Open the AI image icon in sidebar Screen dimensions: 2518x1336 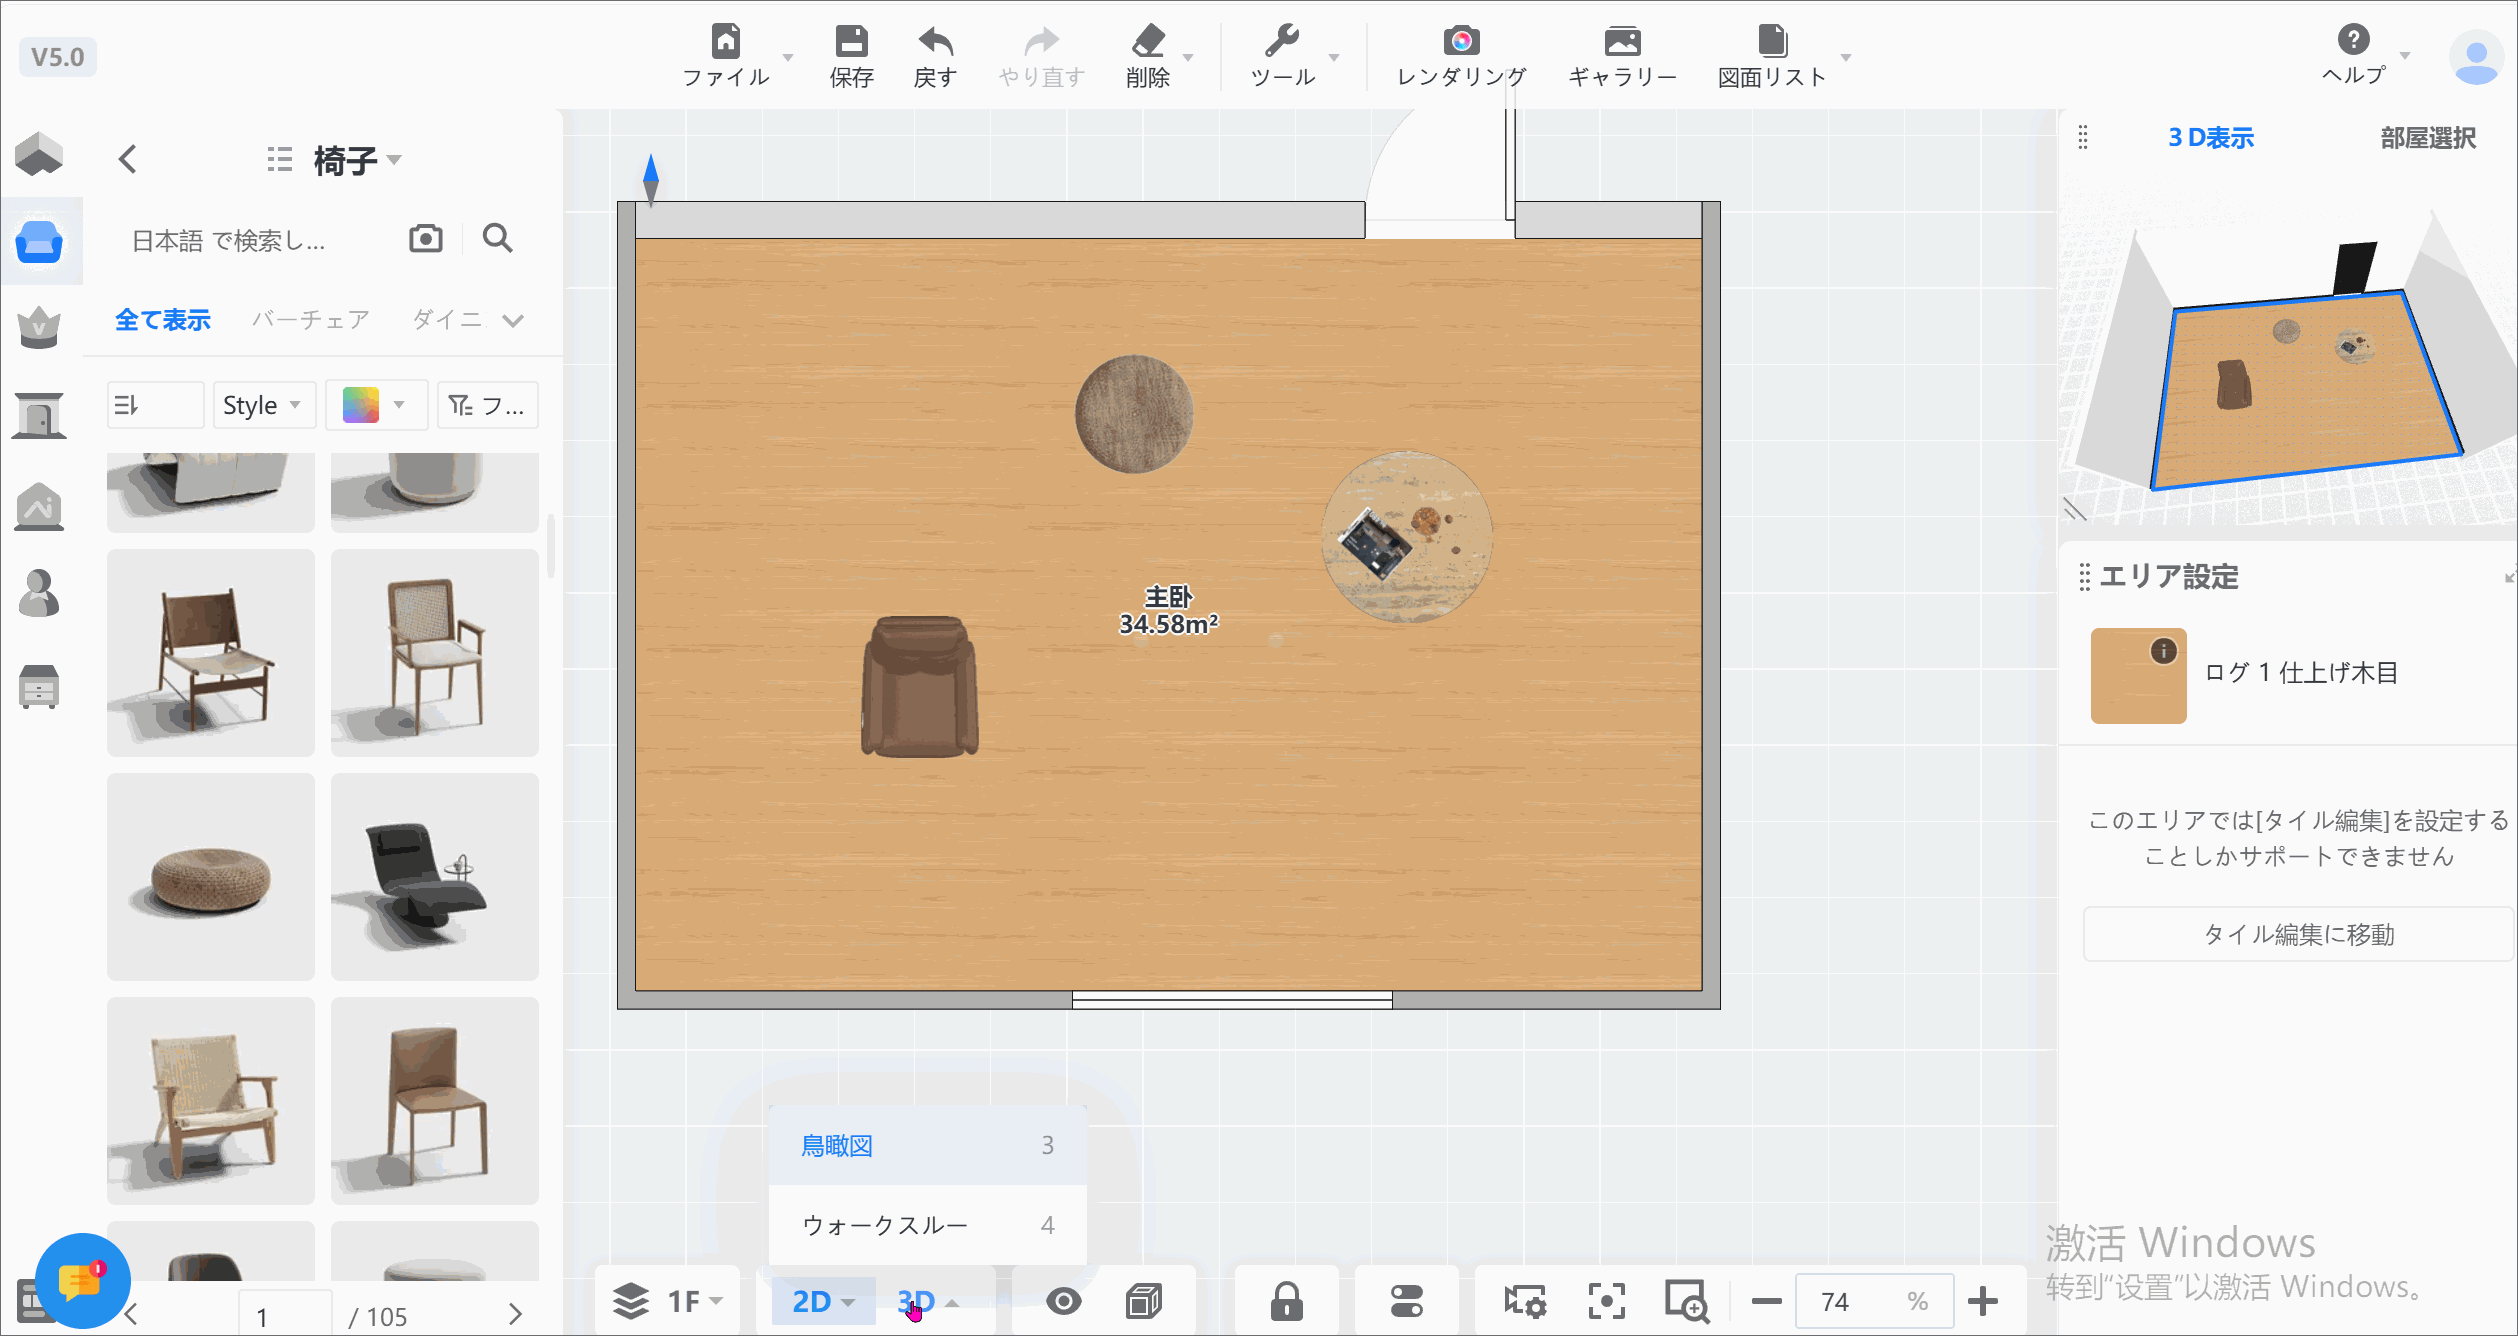(x=39, y=507)
